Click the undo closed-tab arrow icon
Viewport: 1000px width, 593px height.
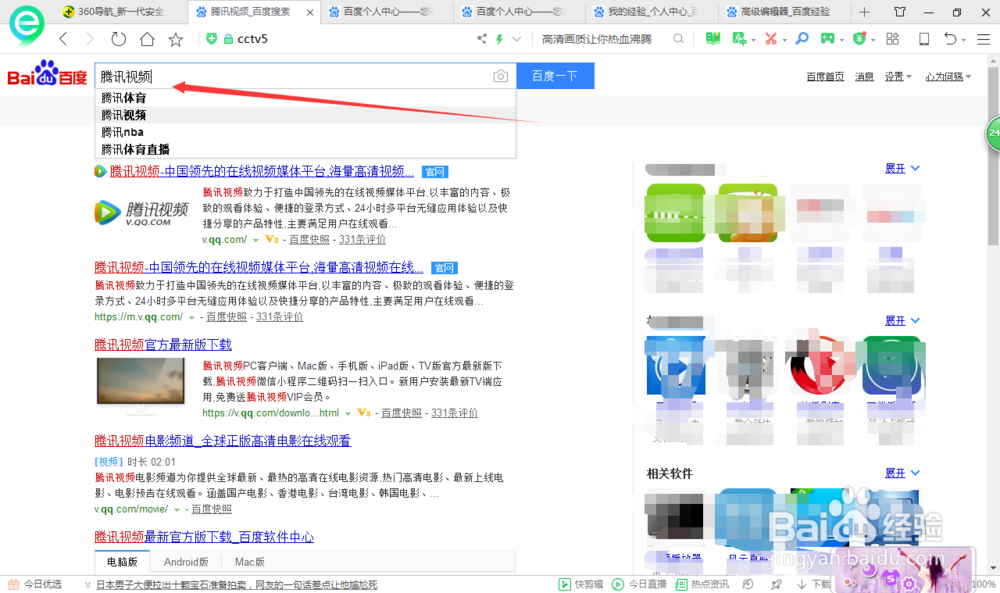(x=950, y=39)
